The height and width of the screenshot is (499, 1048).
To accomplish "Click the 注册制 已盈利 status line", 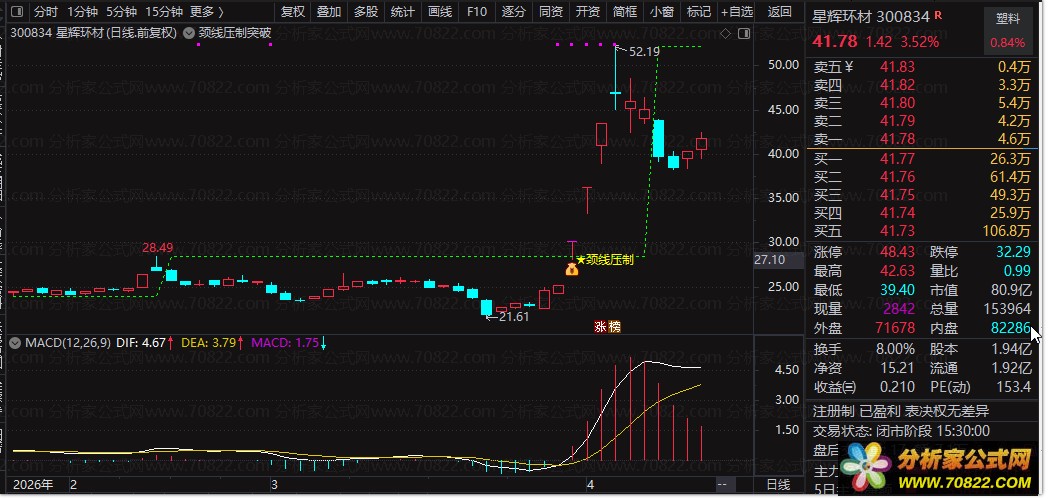I will (x=901, y=411).
